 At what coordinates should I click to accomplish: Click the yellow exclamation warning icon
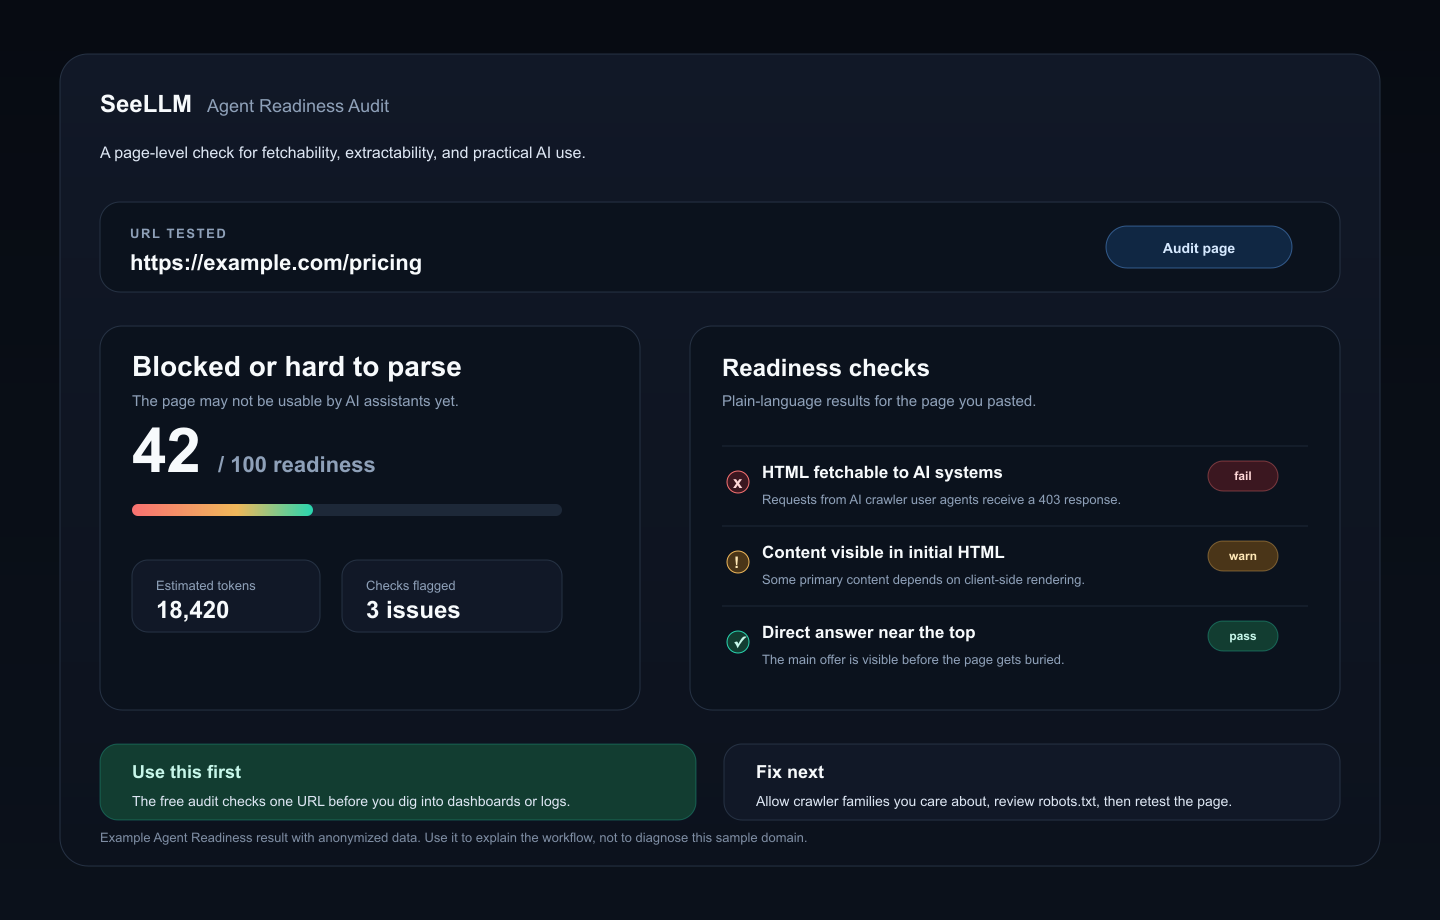[738, 562]
